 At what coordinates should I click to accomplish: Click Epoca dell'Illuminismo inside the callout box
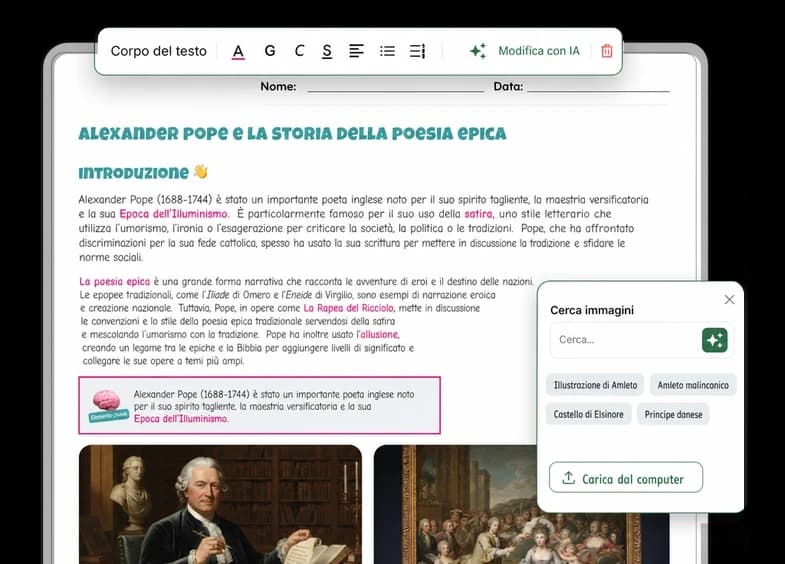click(181, 419)
